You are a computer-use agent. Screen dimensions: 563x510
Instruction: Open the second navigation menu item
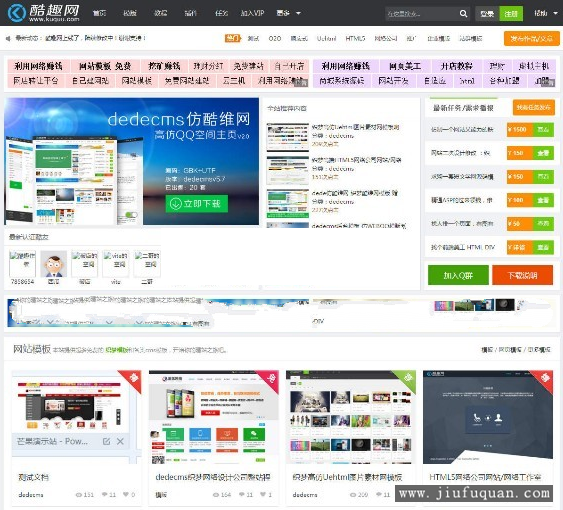click(130, 13)
